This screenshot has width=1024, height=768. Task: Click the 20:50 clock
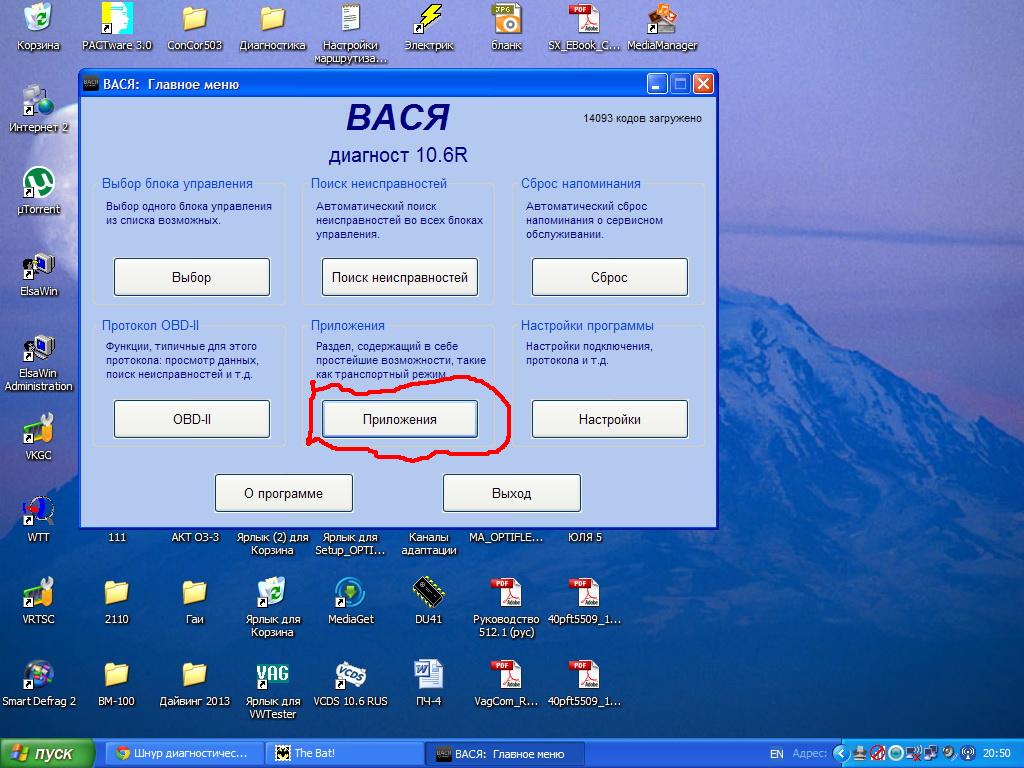[997, 754]
